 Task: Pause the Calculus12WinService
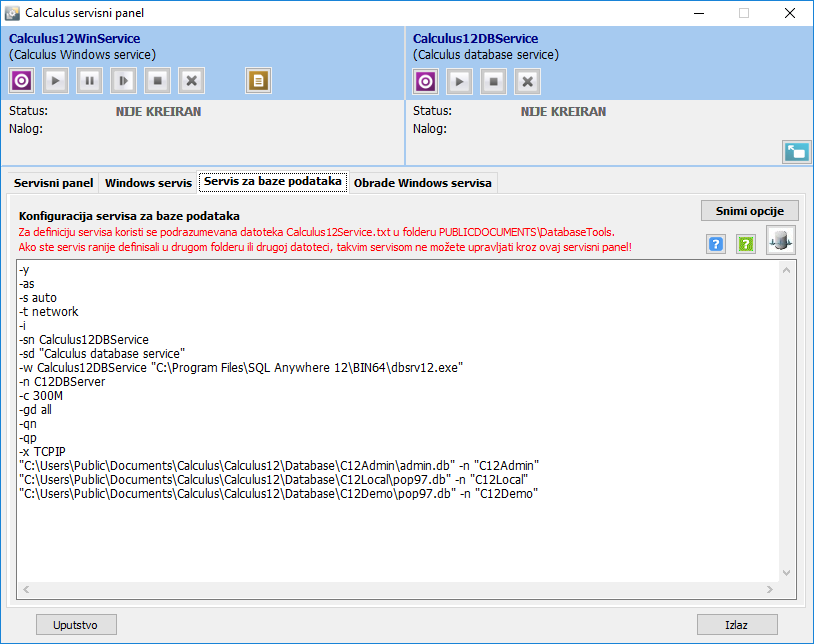(90, 81)
